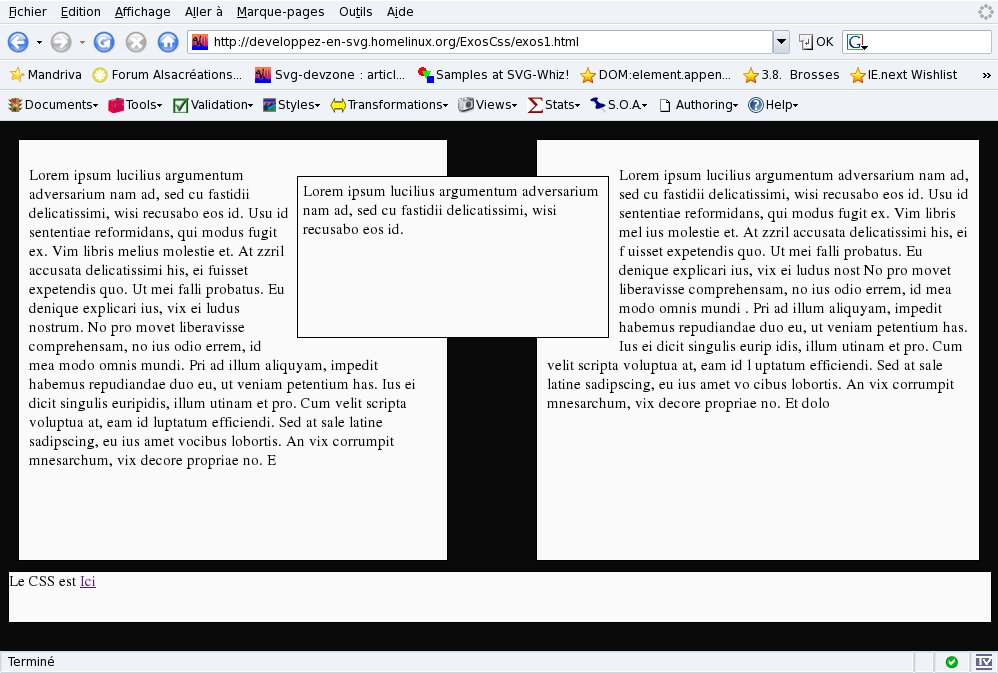
Task: Open the S.O.A dropdown
Action: coord(645,106)
